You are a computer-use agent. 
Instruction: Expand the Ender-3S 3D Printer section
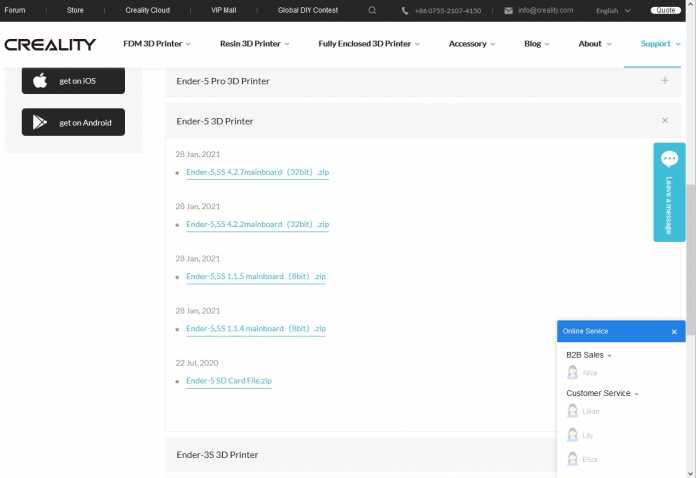360,455
